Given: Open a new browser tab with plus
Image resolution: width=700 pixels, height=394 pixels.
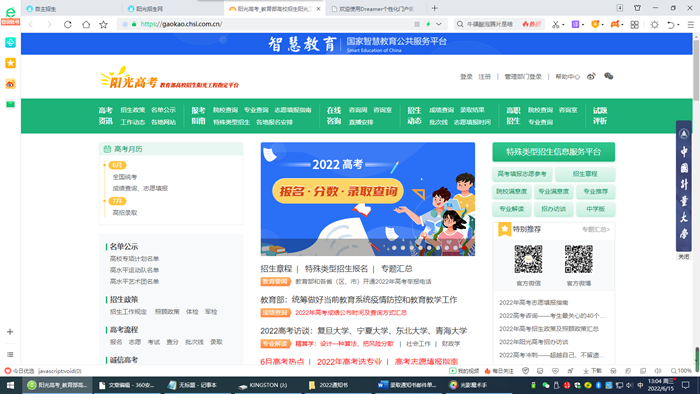Looking at the screenshot, I should tap(434, 8).
